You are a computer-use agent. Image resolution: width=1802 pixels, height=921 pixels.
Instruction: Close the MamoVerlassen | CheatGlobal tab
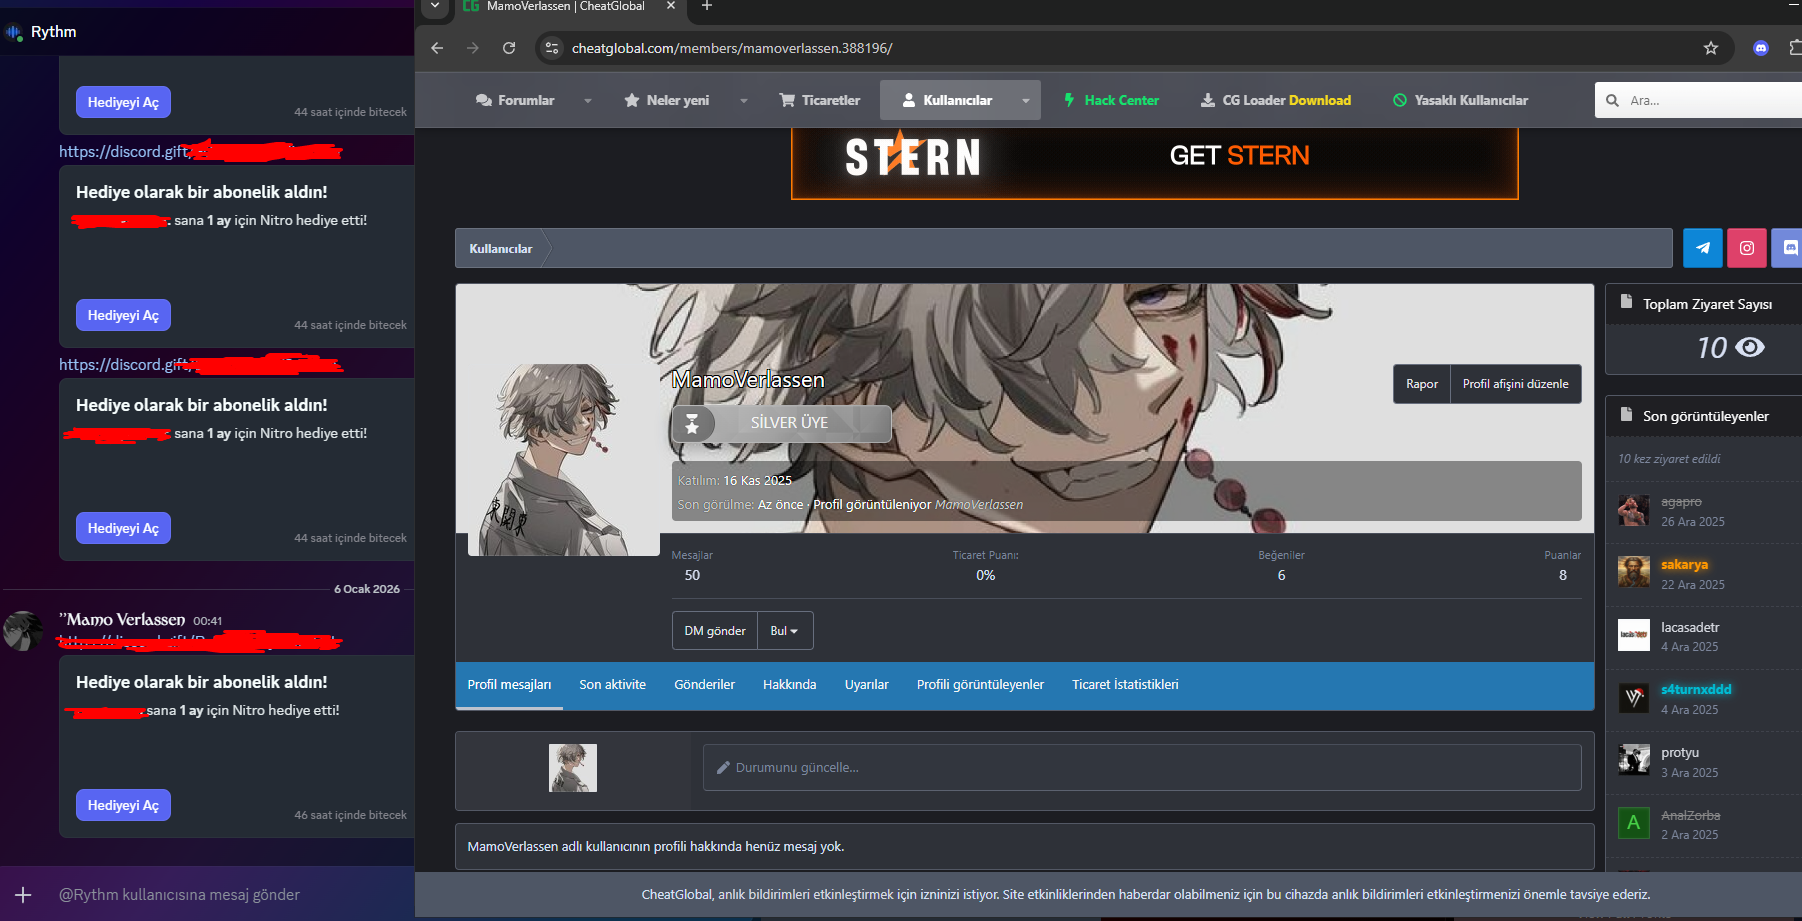(x=671, y=6)
